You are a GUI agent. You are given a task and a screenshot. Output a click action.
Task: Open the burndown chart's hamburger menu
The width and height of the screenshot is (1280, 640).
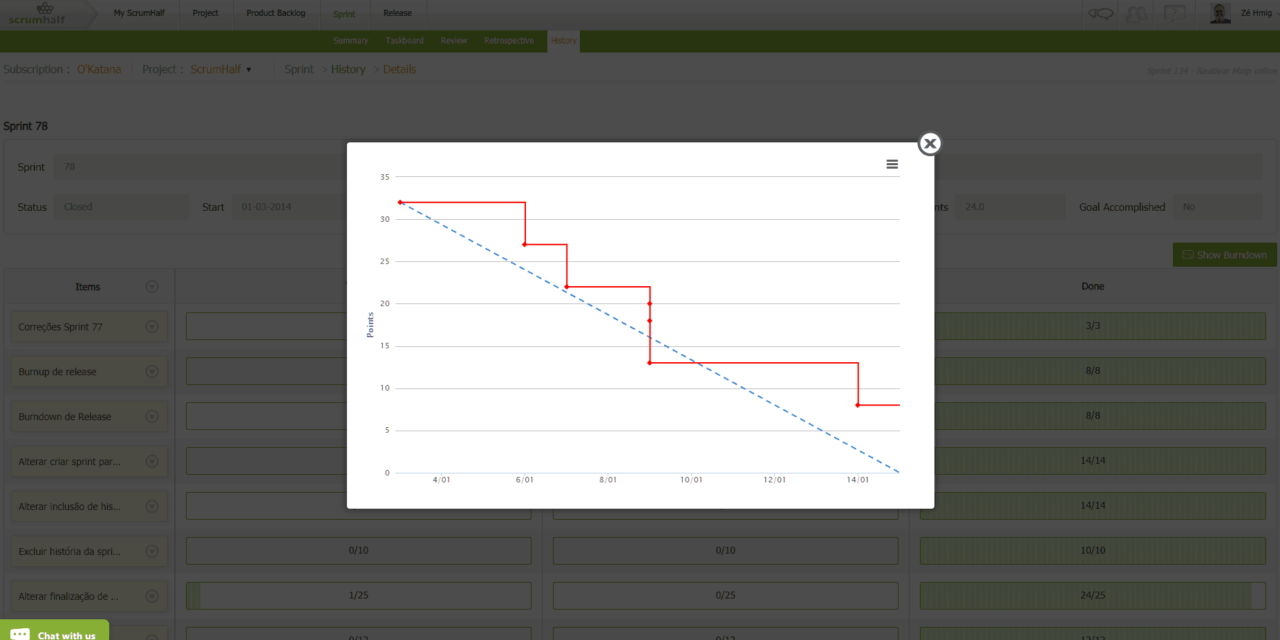click(x=891, y=164)
